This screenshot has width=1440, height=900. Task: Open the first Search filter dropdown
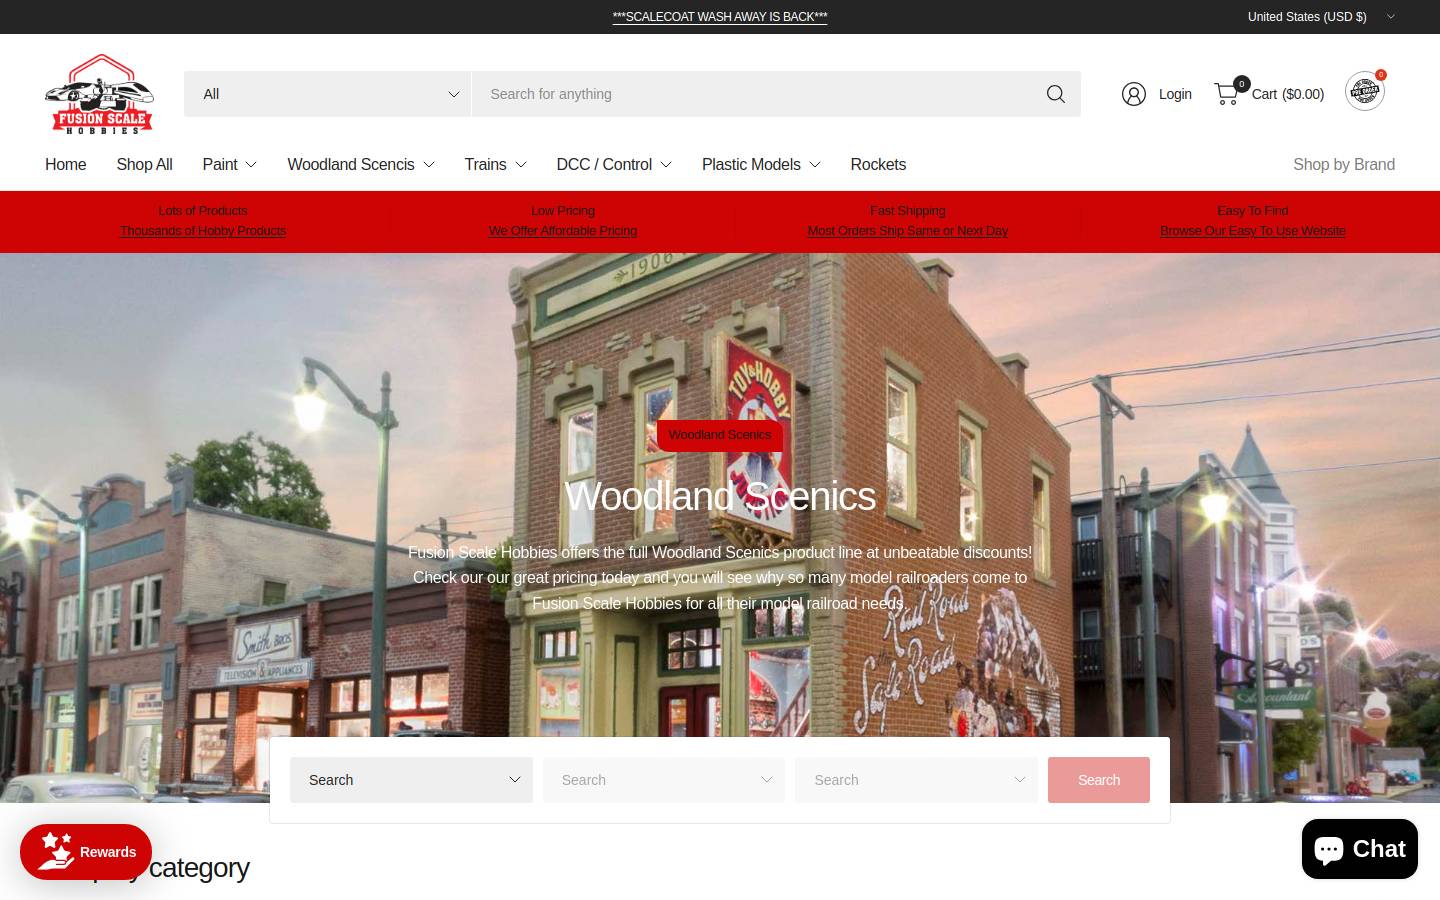tap(411, 780)
